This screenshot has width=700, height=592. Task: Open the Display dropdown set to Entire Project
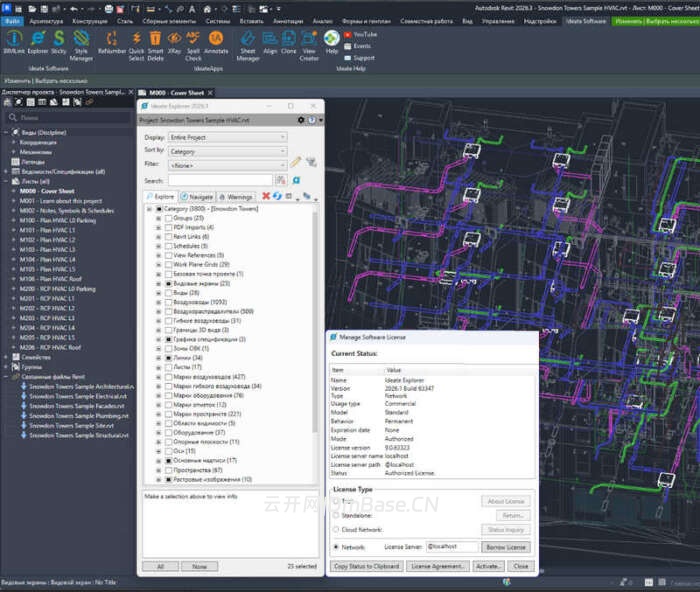pyautogui.click(x=228, y=138)
